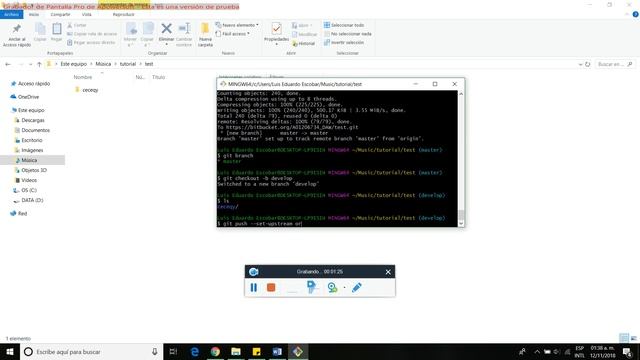Image resolution: width=640 pixels, height=360 pixels.
Task: Open Word from the taskbar
Action: coord(277,351)
